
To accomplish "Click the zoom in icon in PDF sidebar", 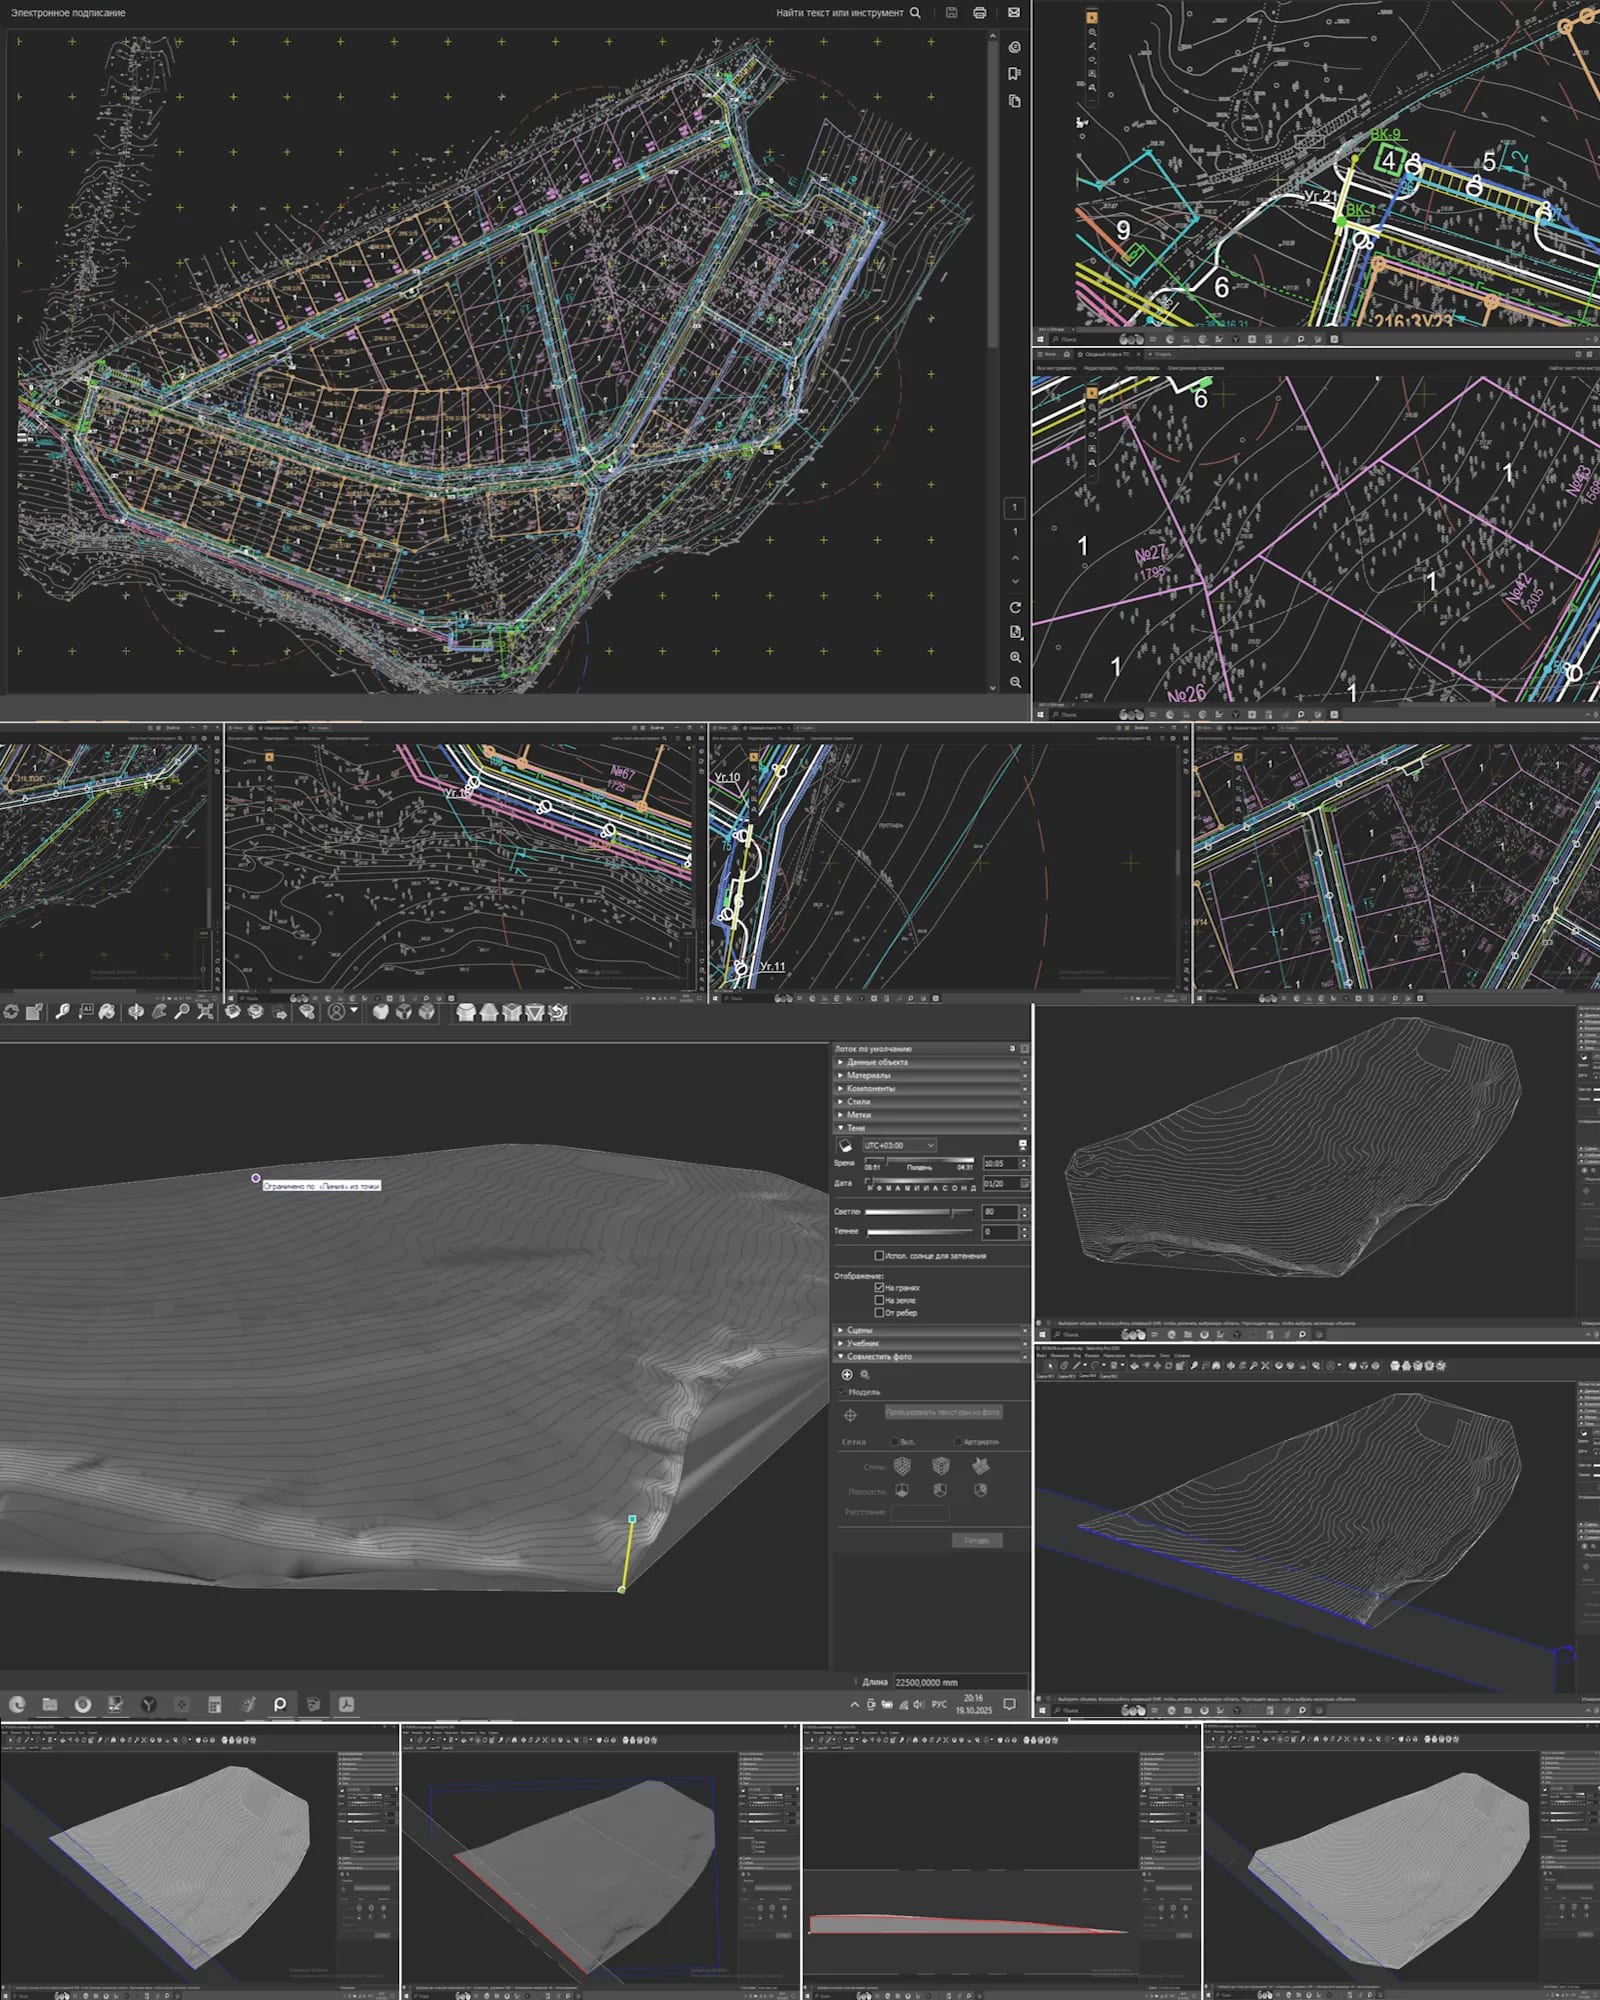I will point(1015,657).
